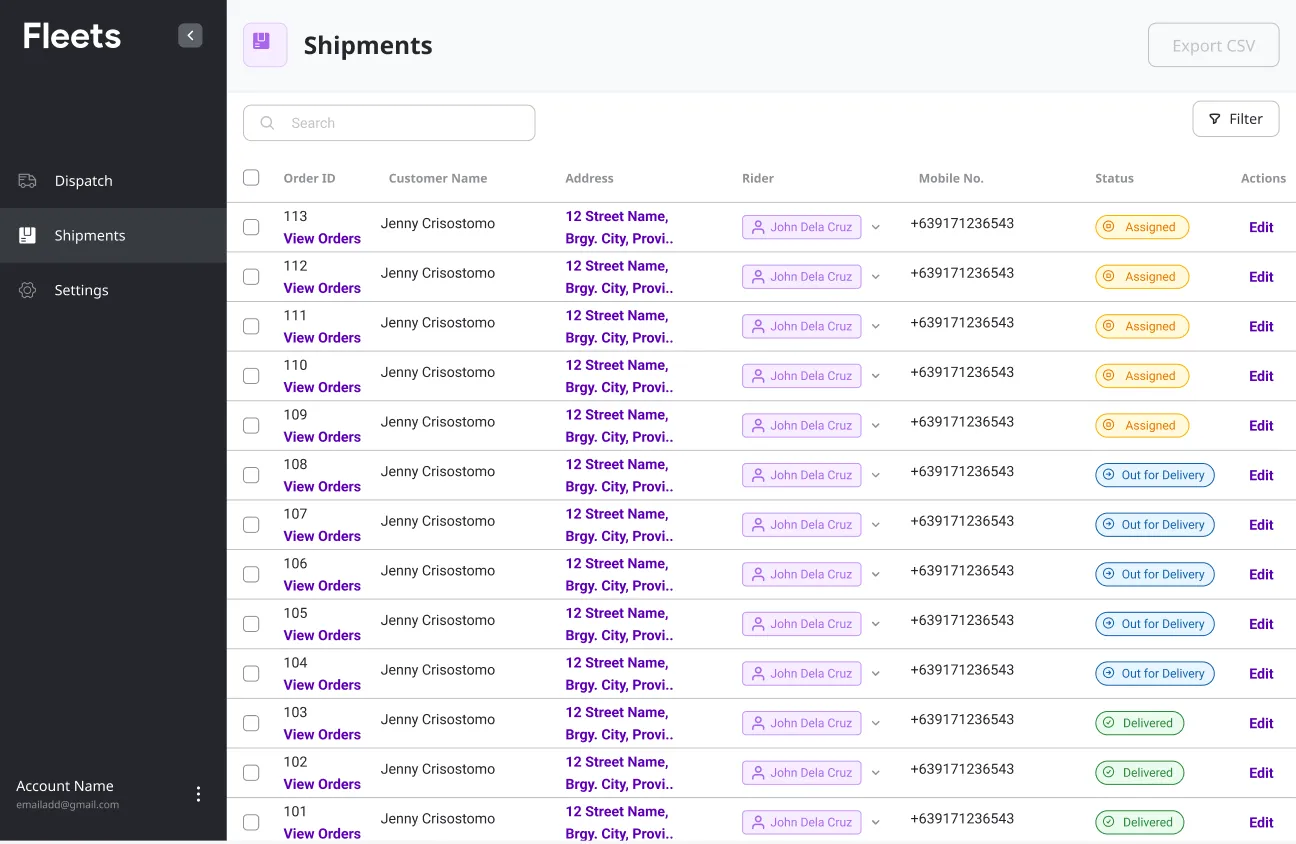1296x844 pixels.
Task: Click the Status column header
Action: (1114, 178)
